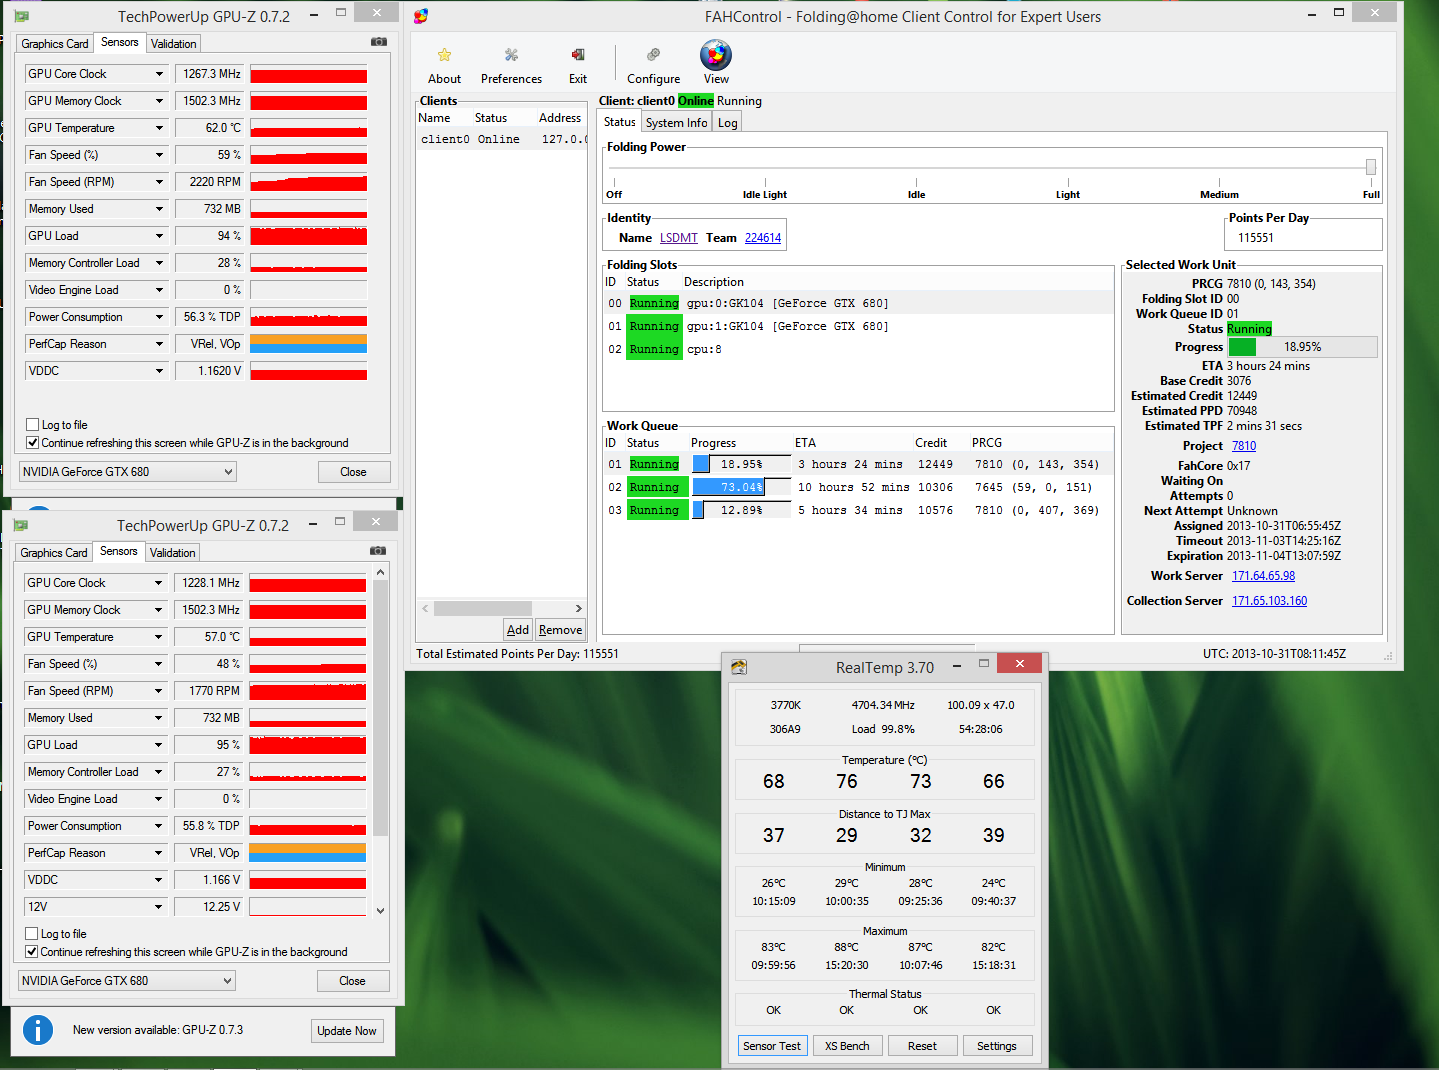Click the RealTemp title bar icon
1439x1070 pixels.
coord(739,667)
